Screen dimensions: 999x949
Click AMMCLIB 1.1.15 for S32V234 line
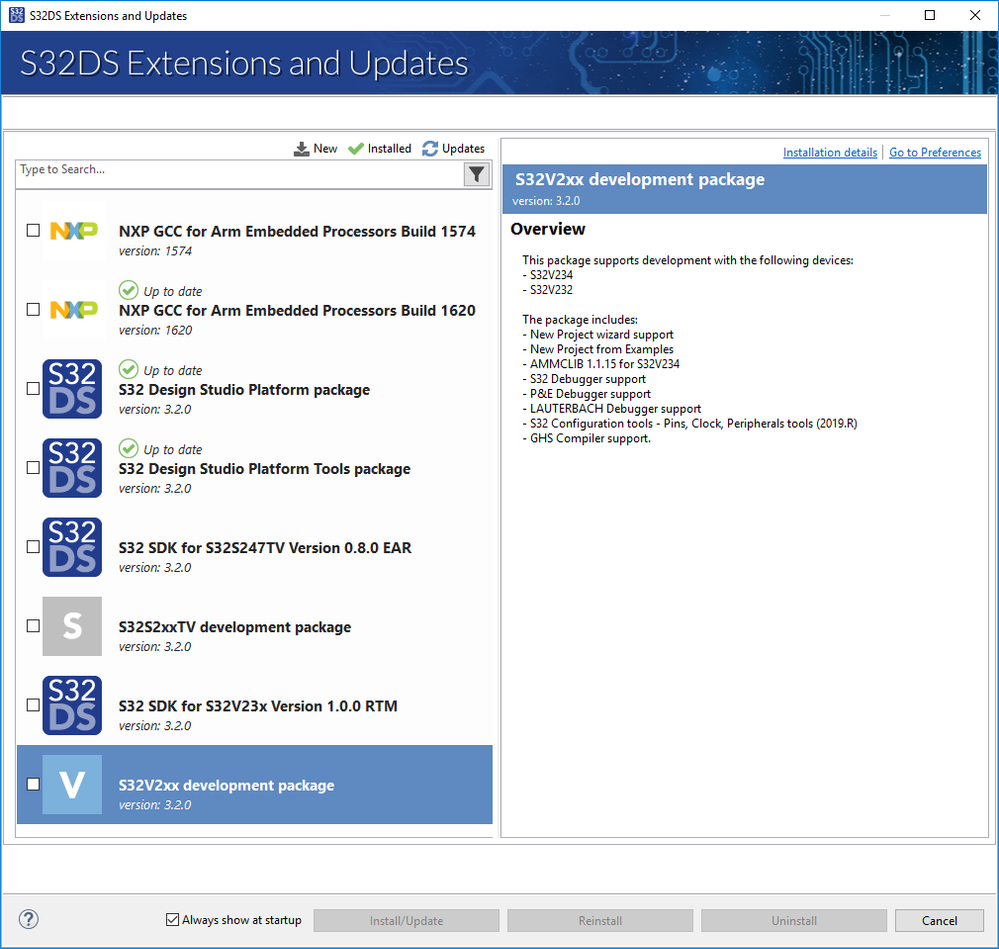[601, 364]
